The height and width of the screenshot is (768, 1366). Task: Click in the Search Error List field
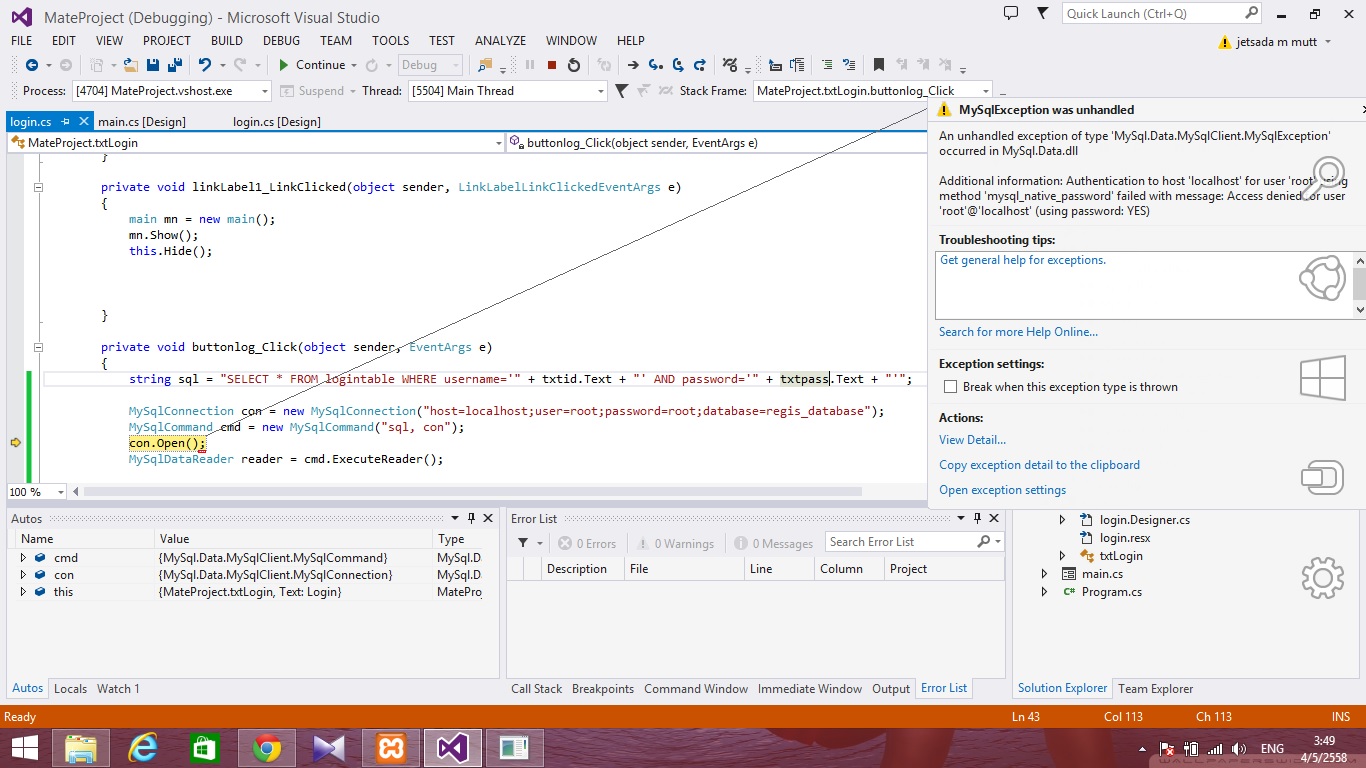click(x=900, y=541)
